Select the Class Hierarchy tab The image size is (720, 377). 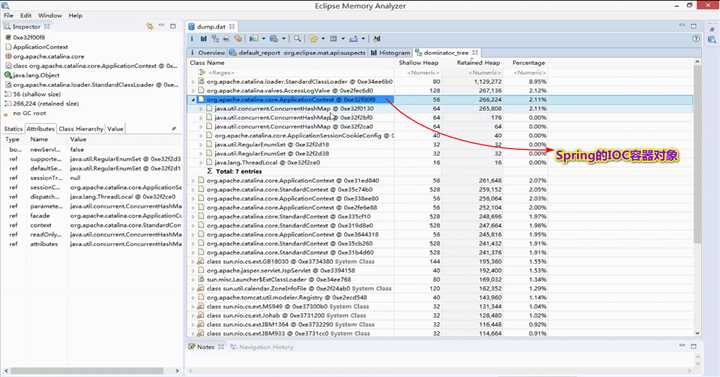pyautogui.click(x=81, y=129)
